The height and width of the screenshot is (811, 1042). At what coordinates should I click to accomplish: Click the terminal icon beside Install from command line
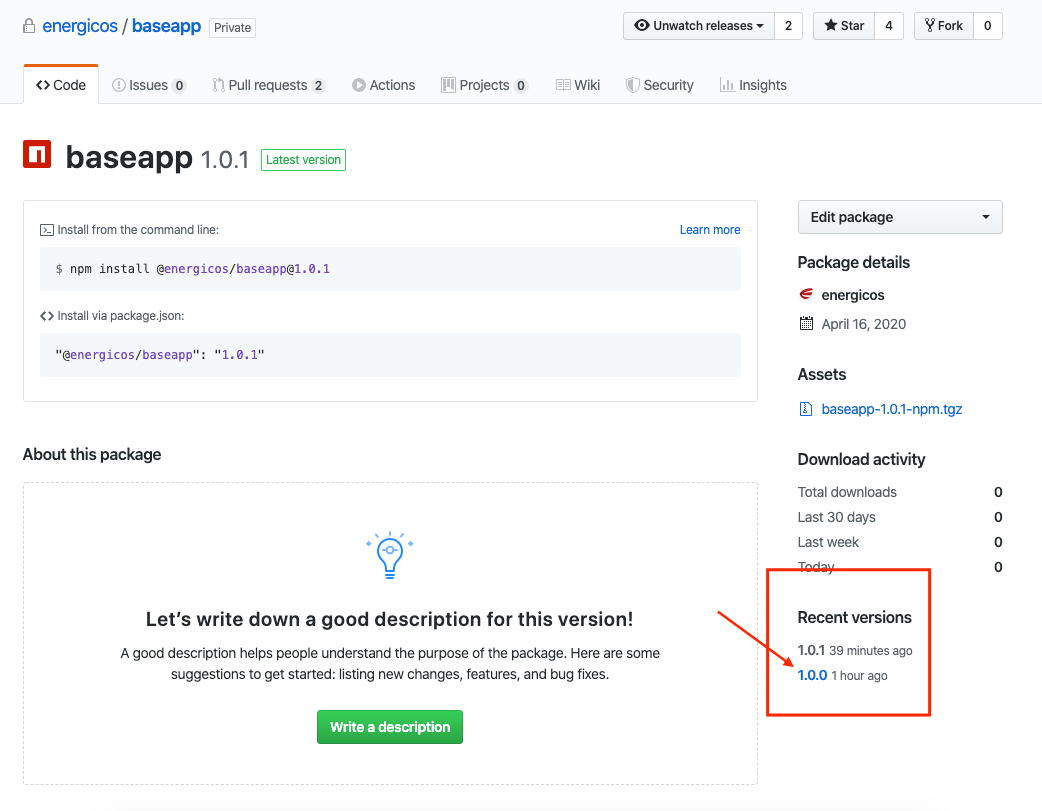pos(47,230)
